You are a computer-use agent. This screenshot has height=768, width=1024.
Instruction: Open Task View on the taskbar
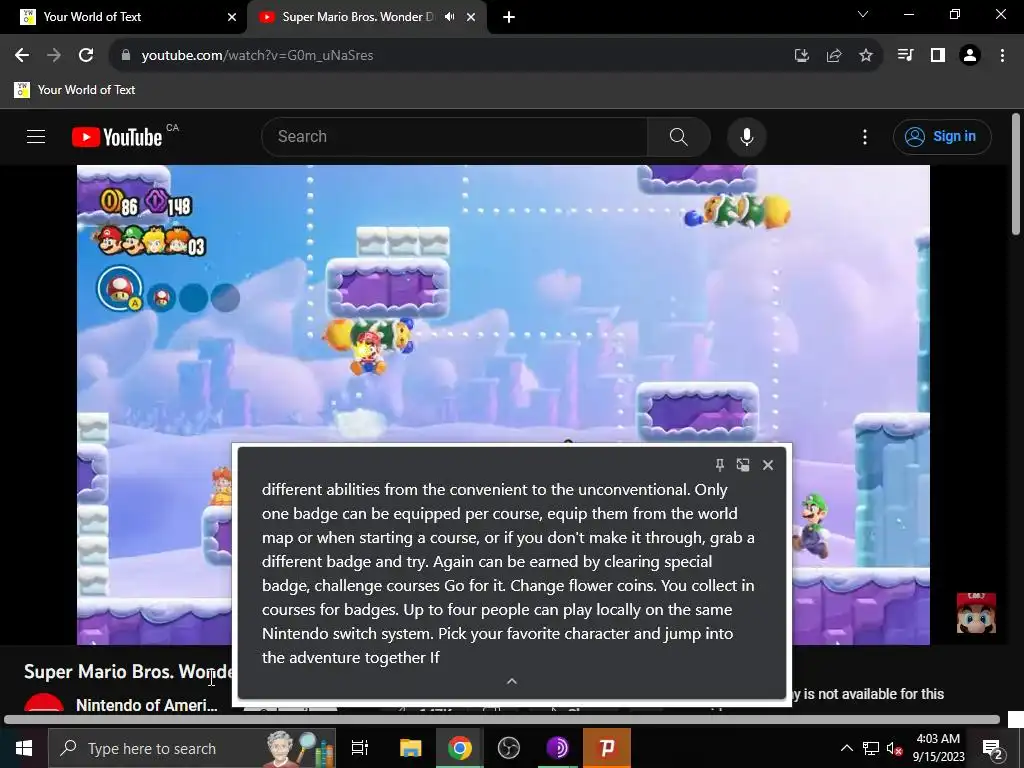click(360, 748)
